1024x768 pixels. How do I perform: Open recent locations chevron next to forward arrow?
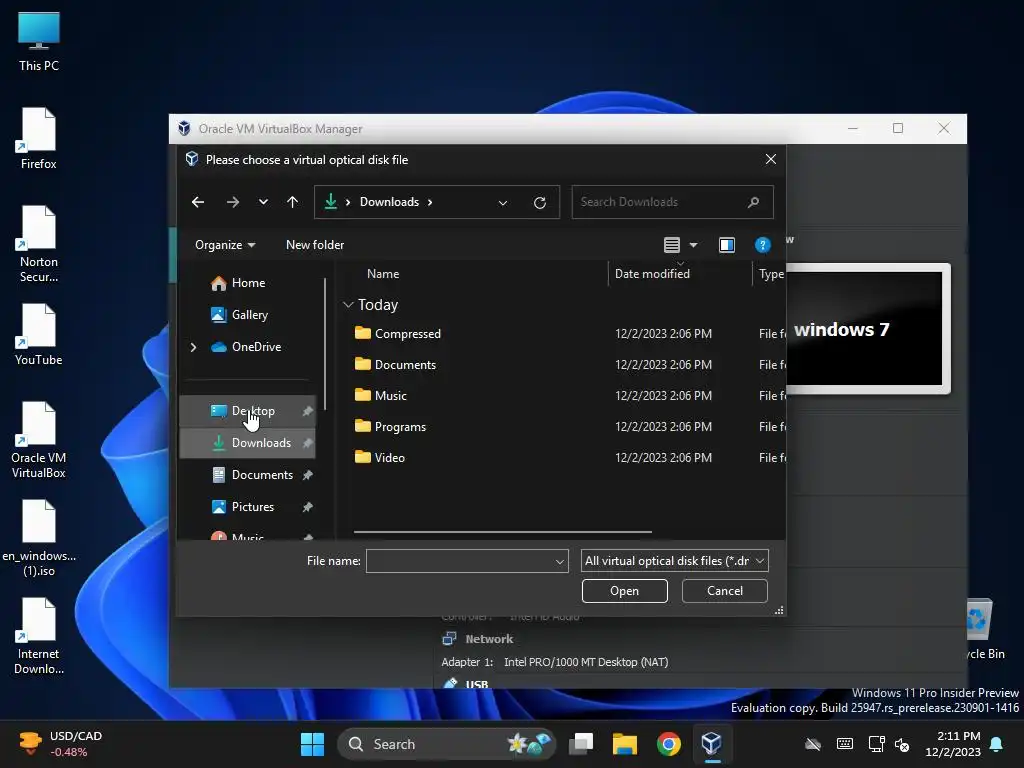coord(263,202)
